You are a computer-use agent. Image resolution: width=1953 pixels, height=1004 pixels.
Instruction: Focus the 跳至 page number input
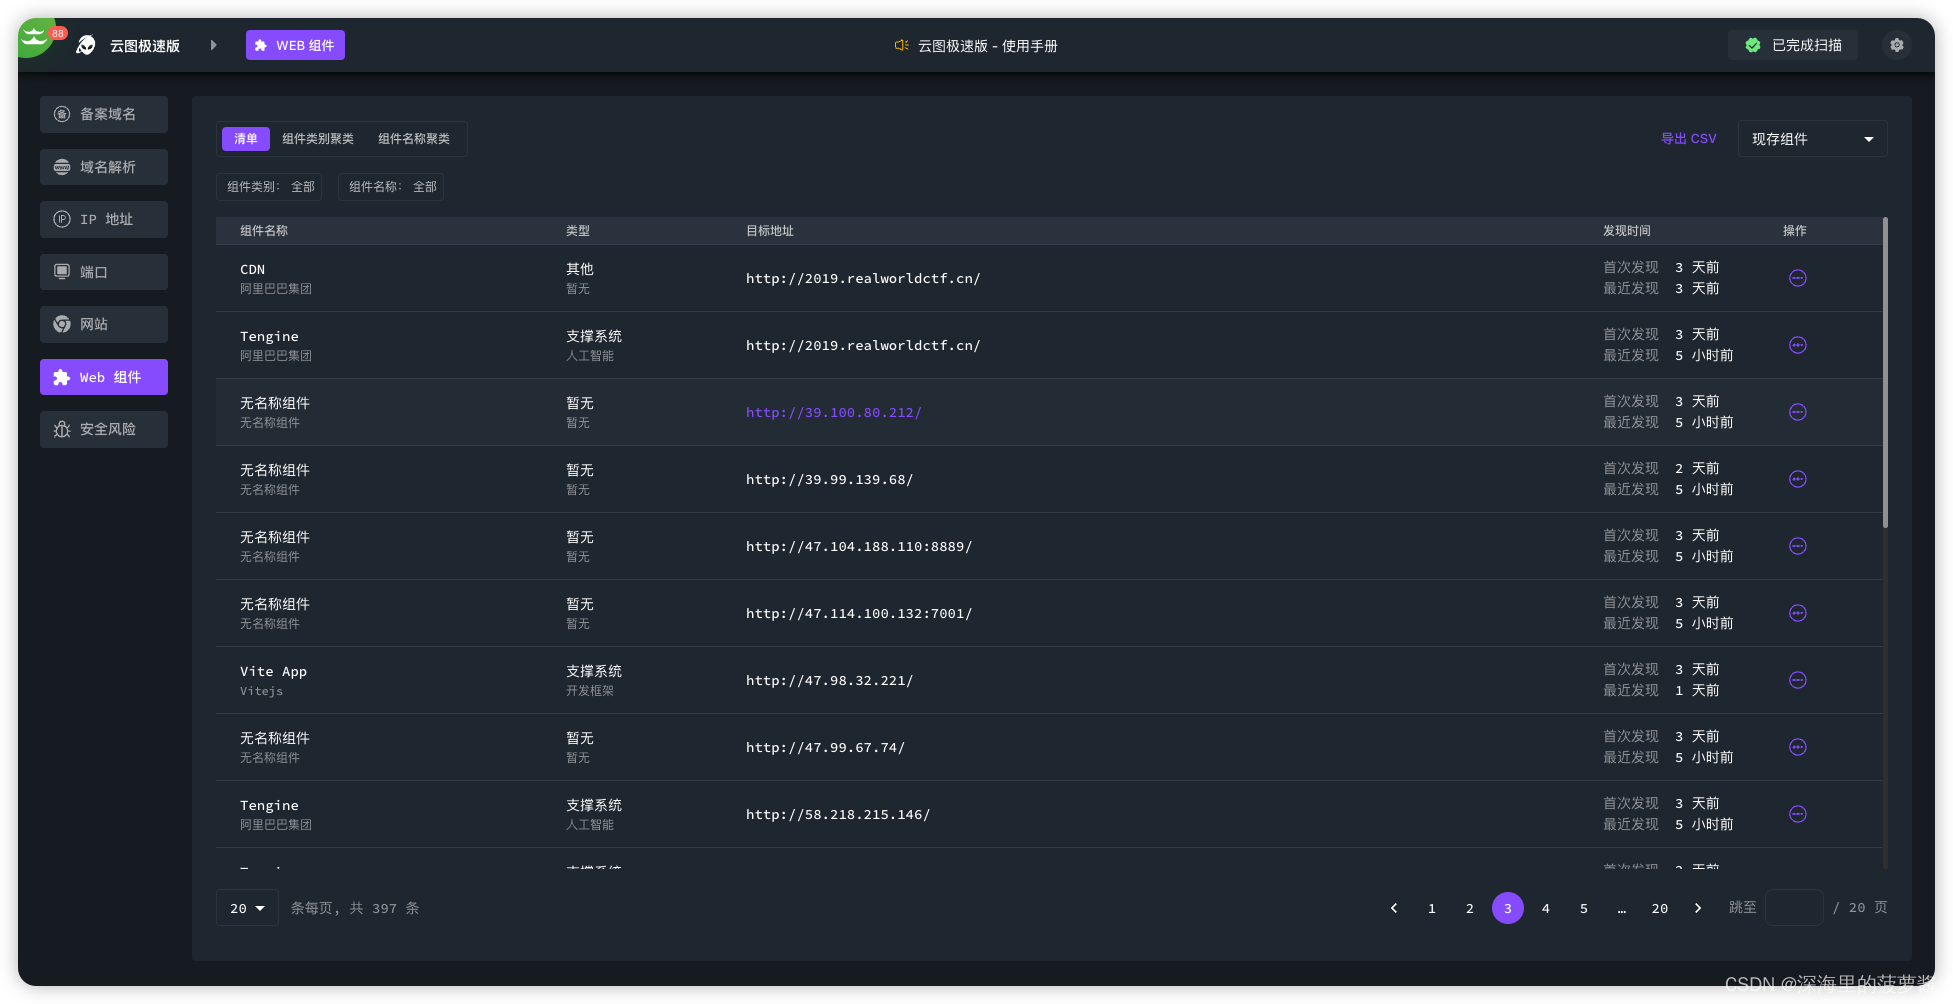[x=1794, y=908]
